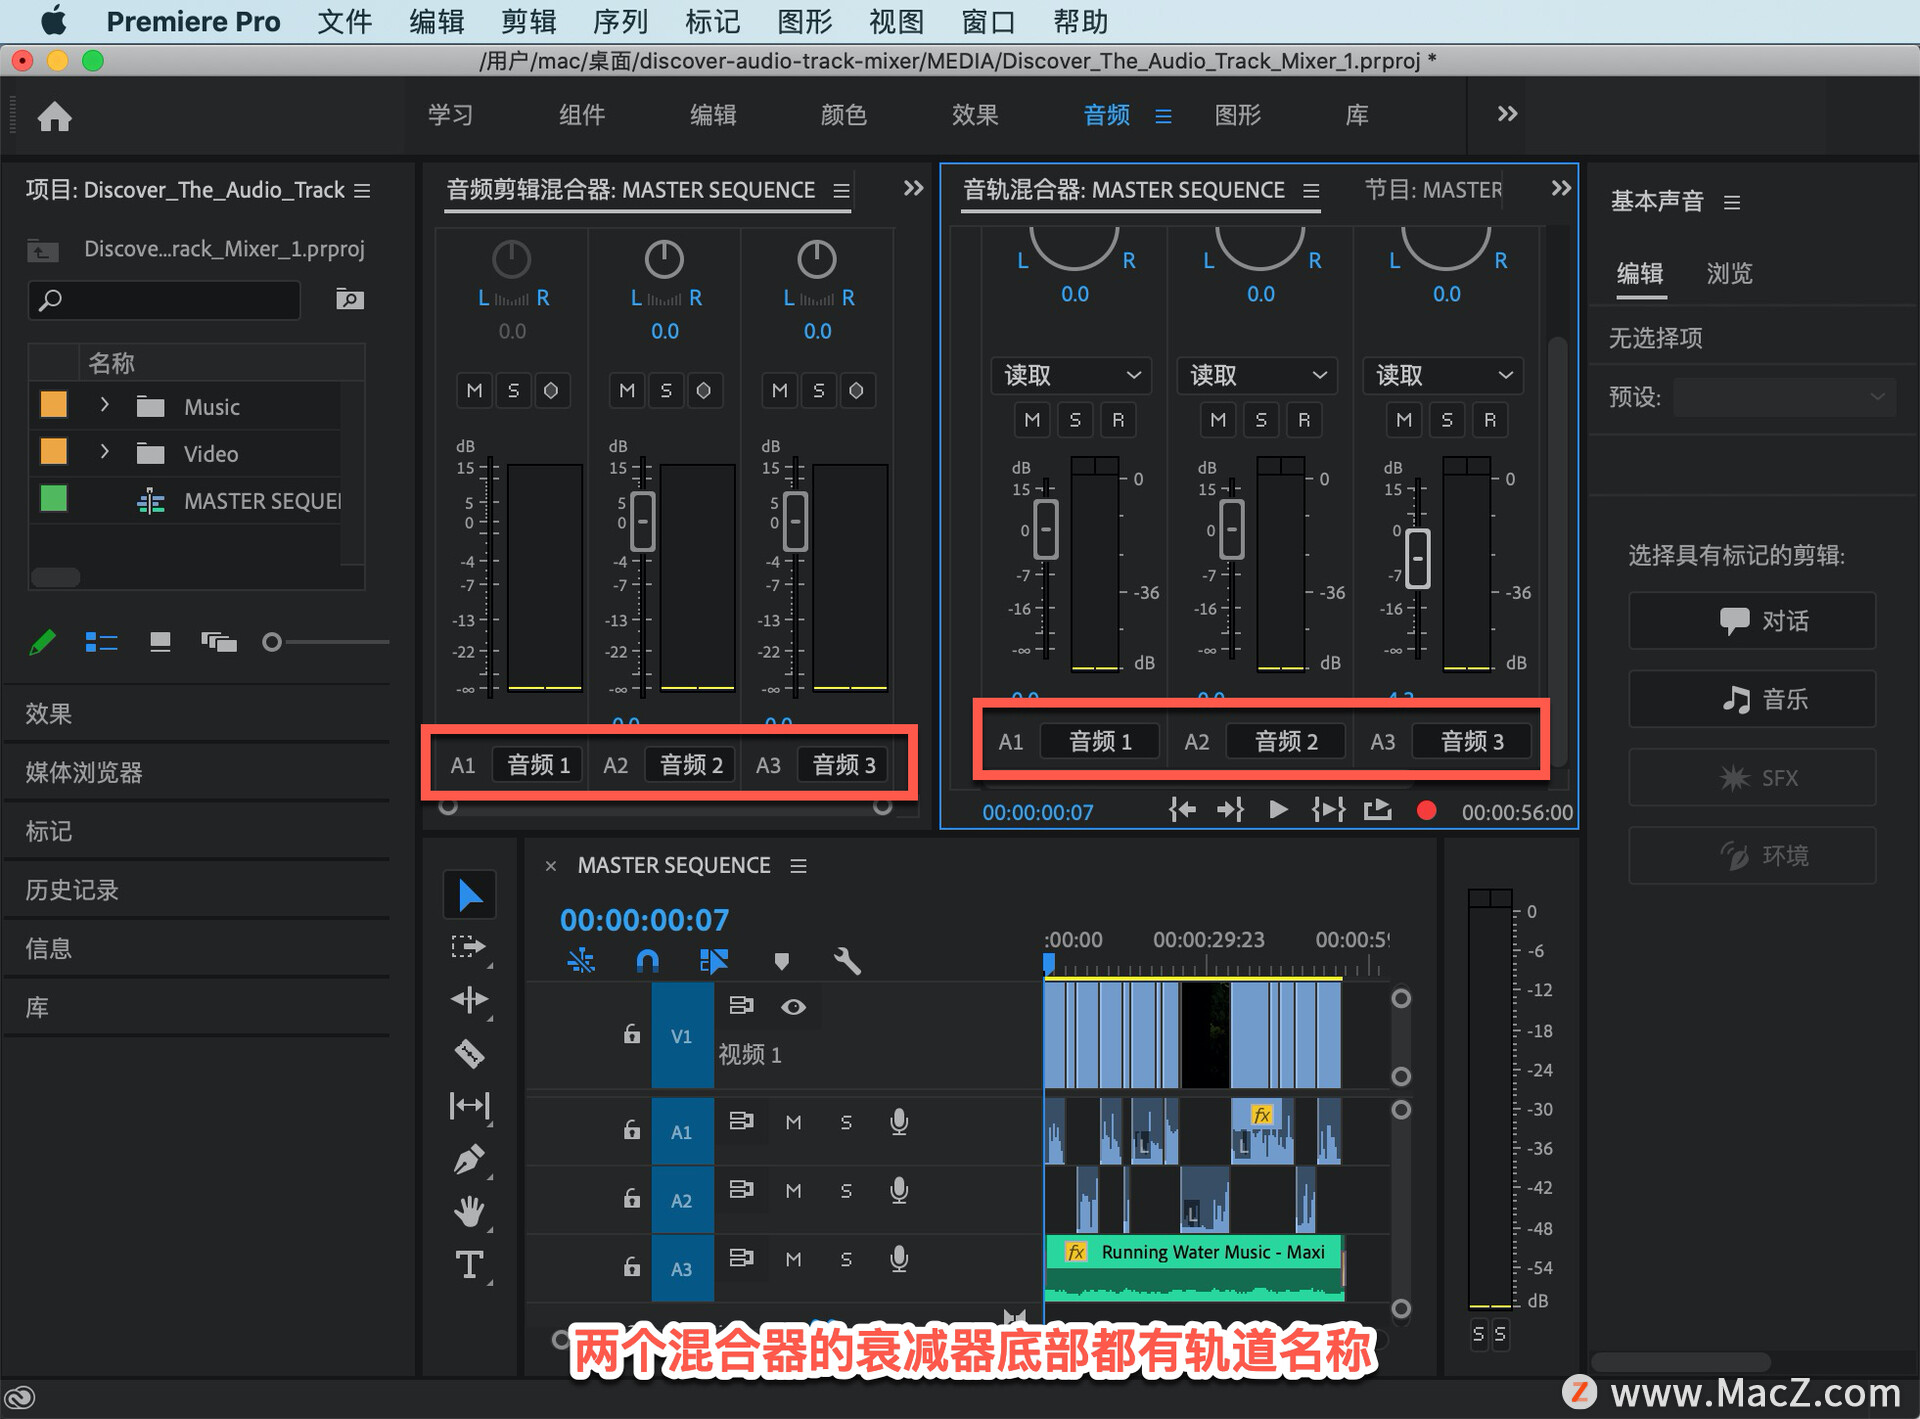
Task: Click the Home icon
Action: (x=55, y=117)
